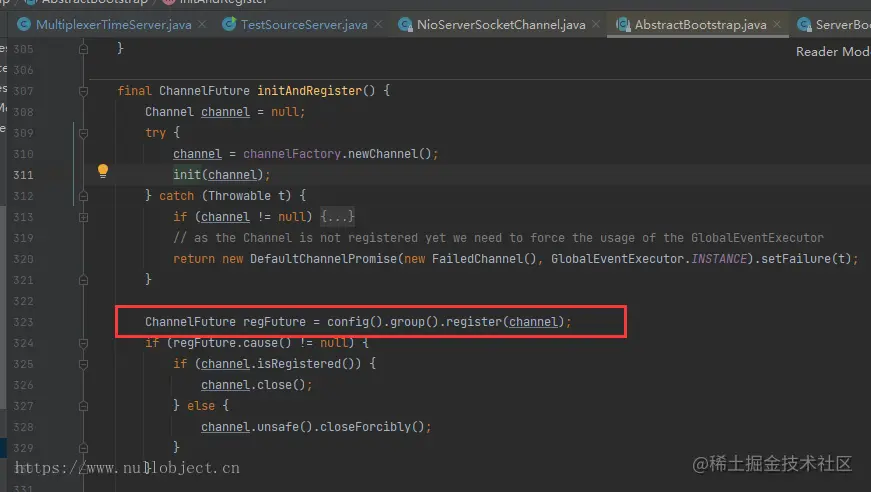Close the NioServerSocketChannel.java tab
The height and width of the screenshot is (492, 871).
click(596, 24)
